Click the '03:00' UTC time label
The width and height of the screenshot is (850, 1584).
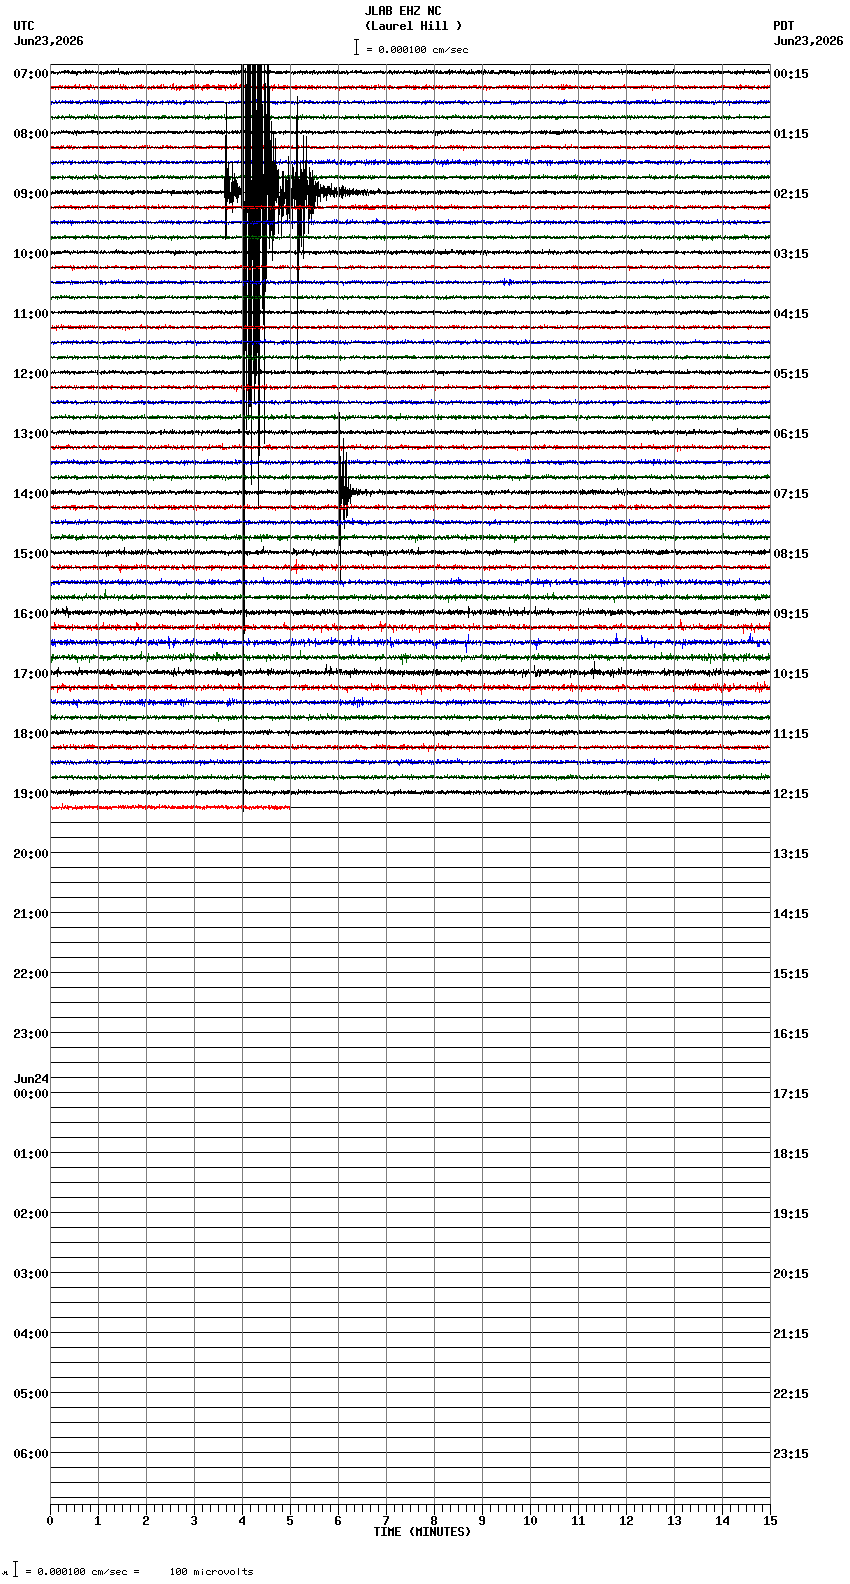click(x=31, y=1274)
